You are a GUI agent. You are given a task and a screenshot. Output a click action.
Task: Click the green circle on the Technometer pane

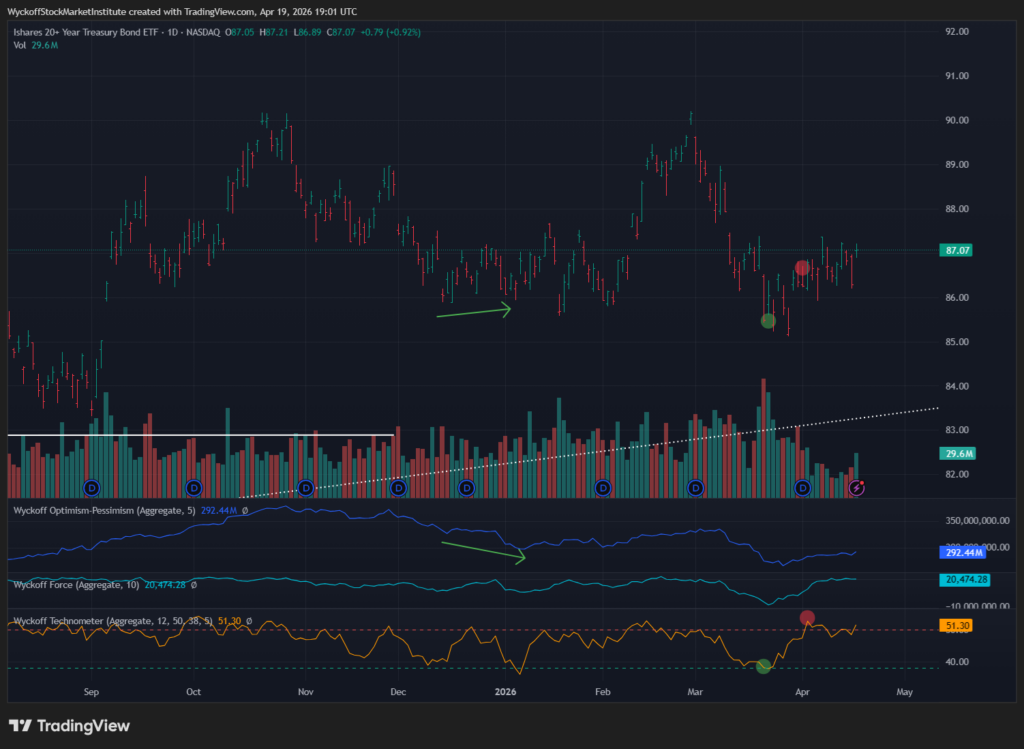(764, 666)
